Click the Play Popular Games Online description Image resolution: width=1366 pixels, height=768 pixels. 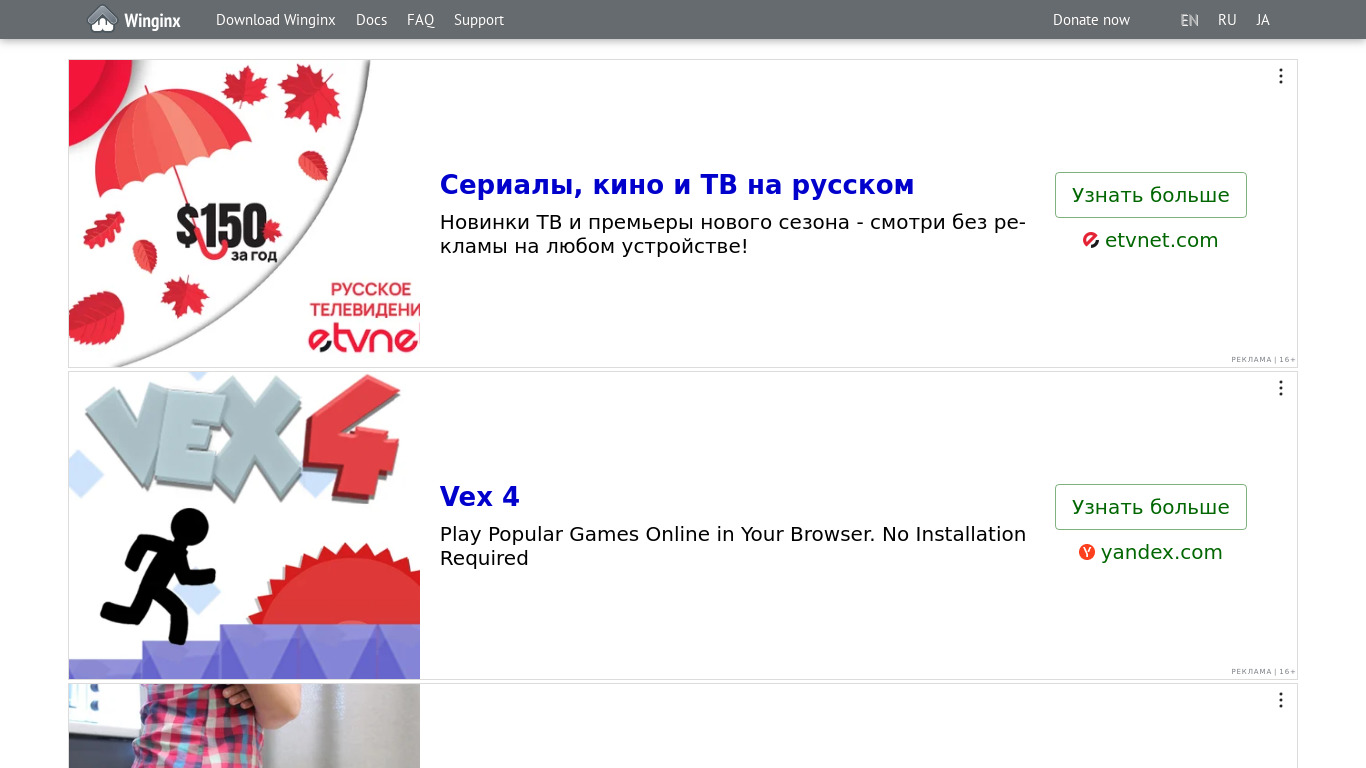pyautogui.click(x=733, y=546)
